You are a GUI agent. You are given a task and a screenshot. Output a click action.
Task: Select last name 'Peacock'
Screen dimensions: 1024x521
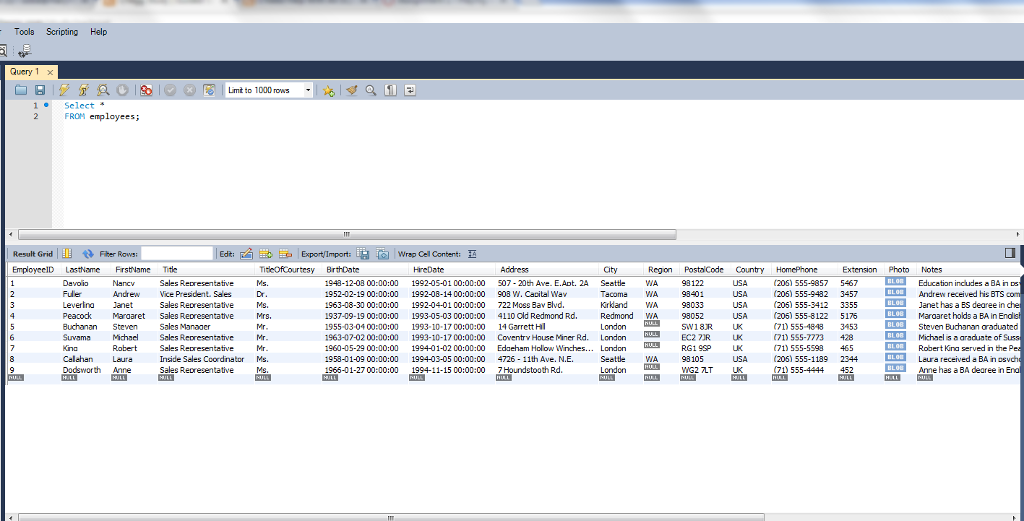point(77,316)
